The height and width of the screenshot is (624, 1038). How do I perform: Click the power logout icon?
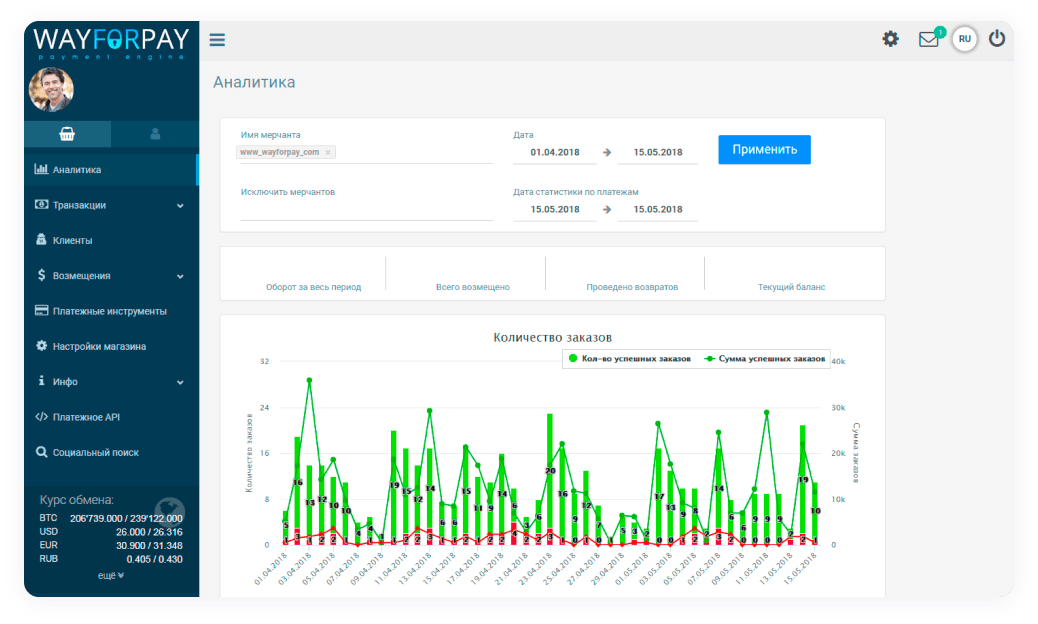point(996,39)
